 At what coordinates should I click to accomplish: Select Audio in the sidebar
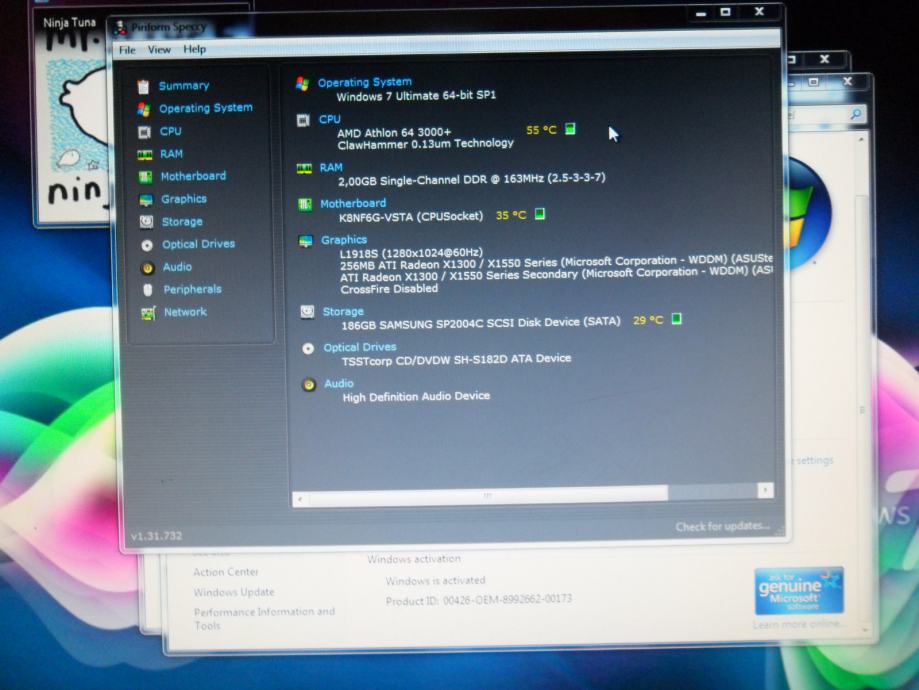pos(178,267)
